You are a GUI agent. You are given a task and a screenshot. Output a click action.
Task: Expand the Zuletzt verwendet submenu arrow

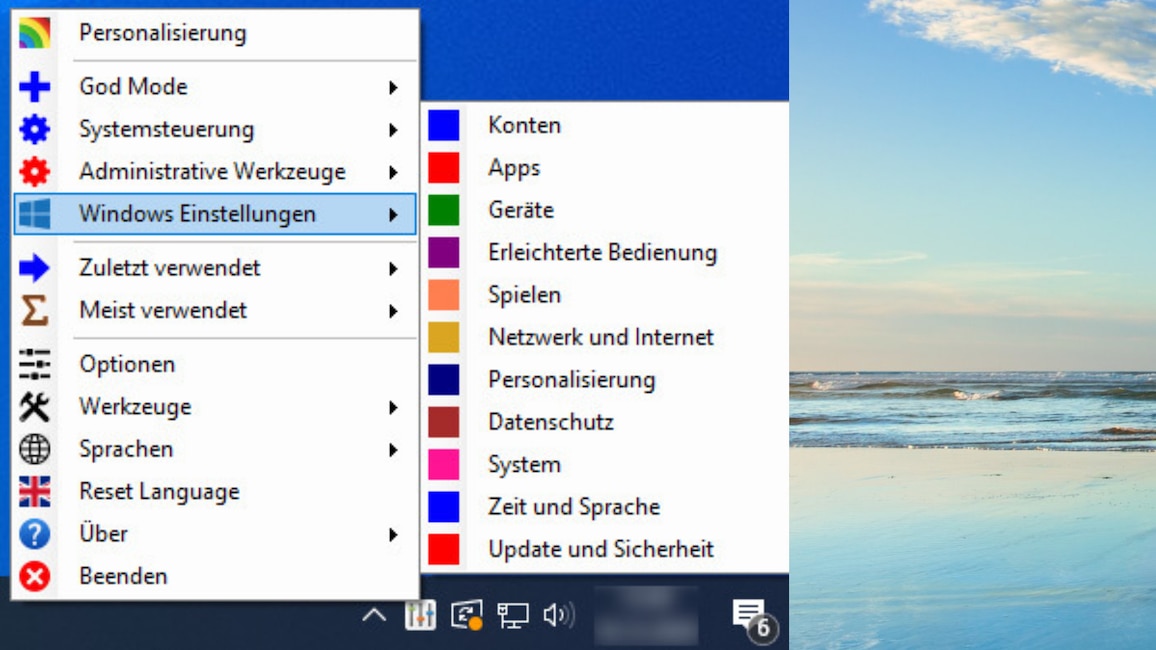393,269
